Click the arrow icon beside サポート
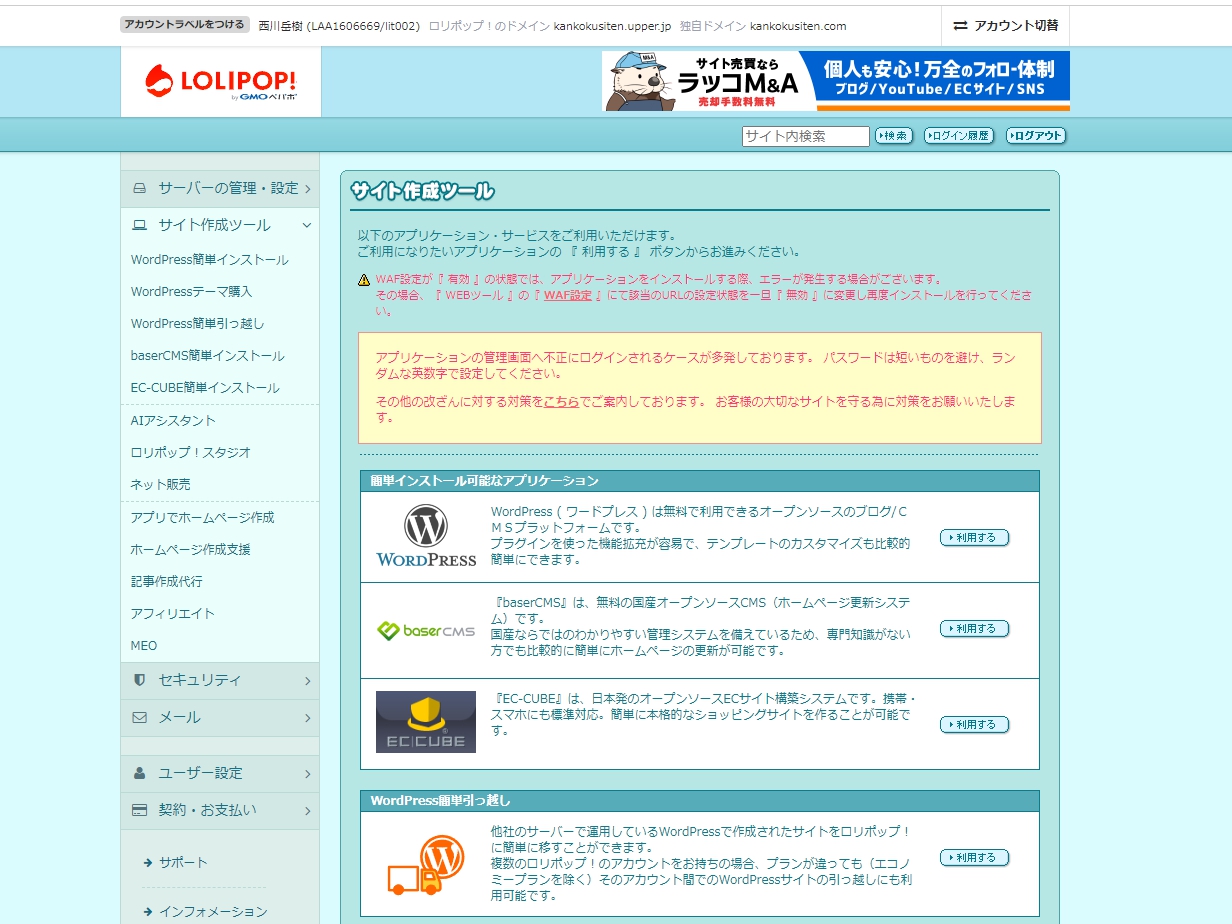Viewport: 1232px width, 924px height. pyautogui.click(x=148, y=862)
